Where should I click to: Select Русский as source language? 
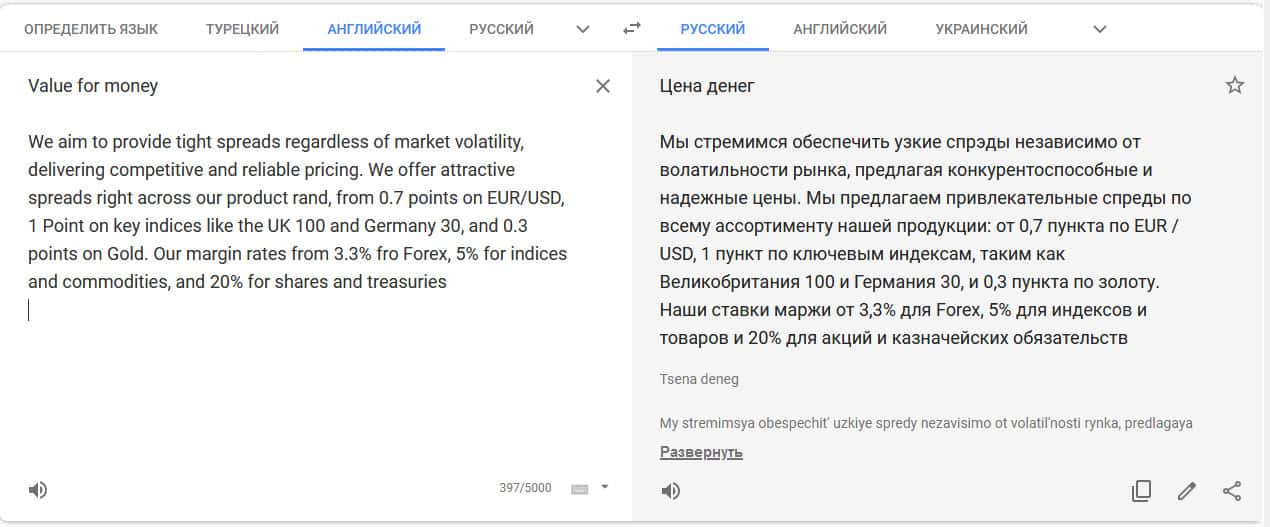[501, 29]
